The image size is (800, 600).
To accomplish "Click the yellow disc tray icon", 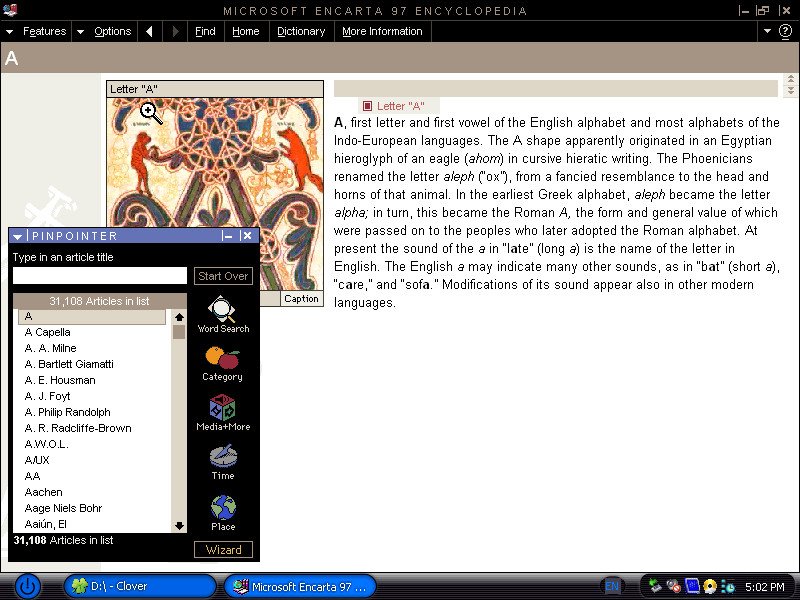I will pyautogui.click(x=710, y=586).
